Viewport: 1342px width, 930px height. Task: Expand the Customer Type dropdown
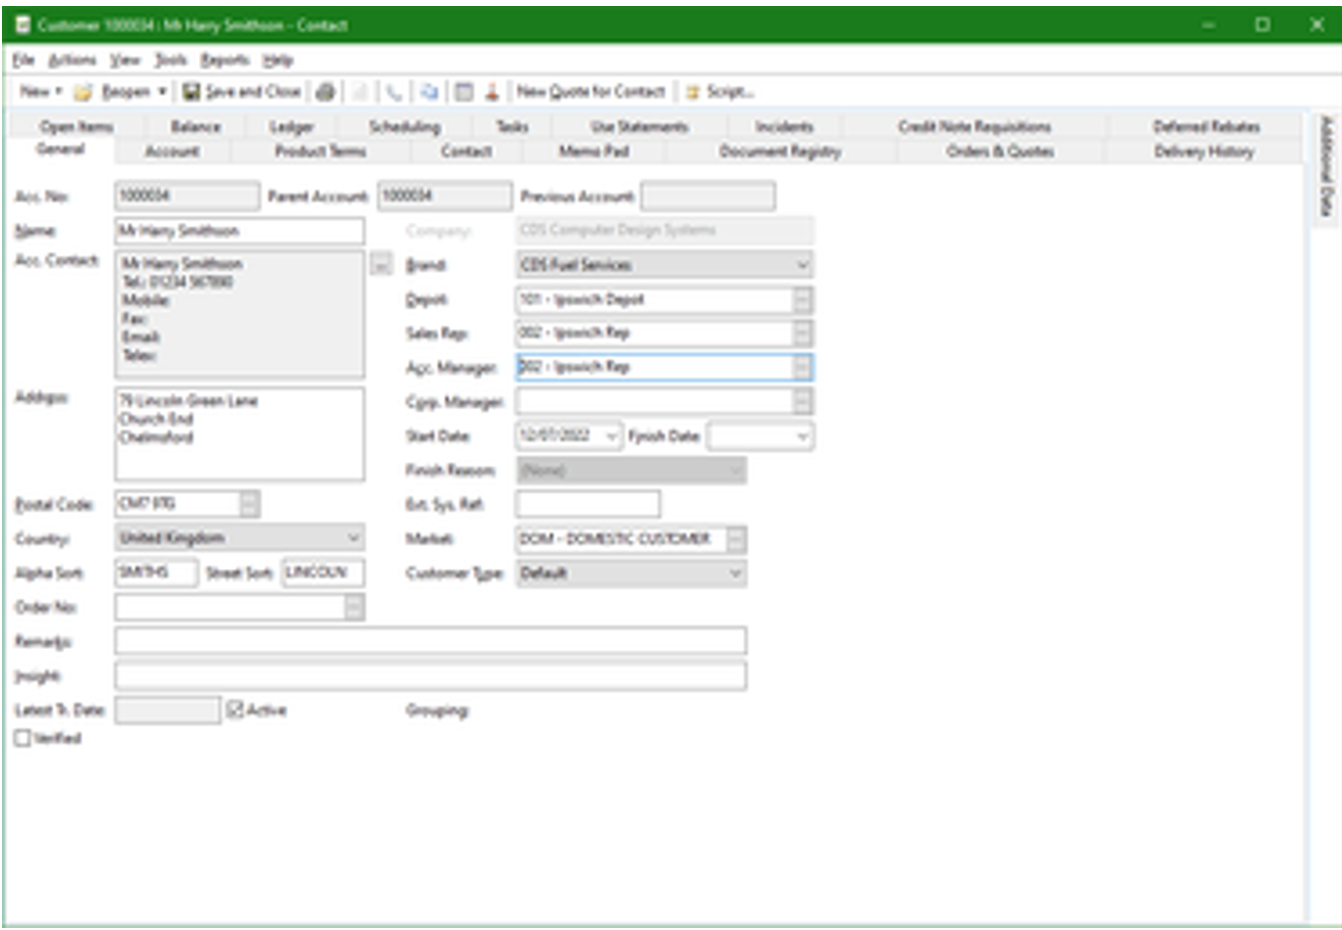(735, 573)
